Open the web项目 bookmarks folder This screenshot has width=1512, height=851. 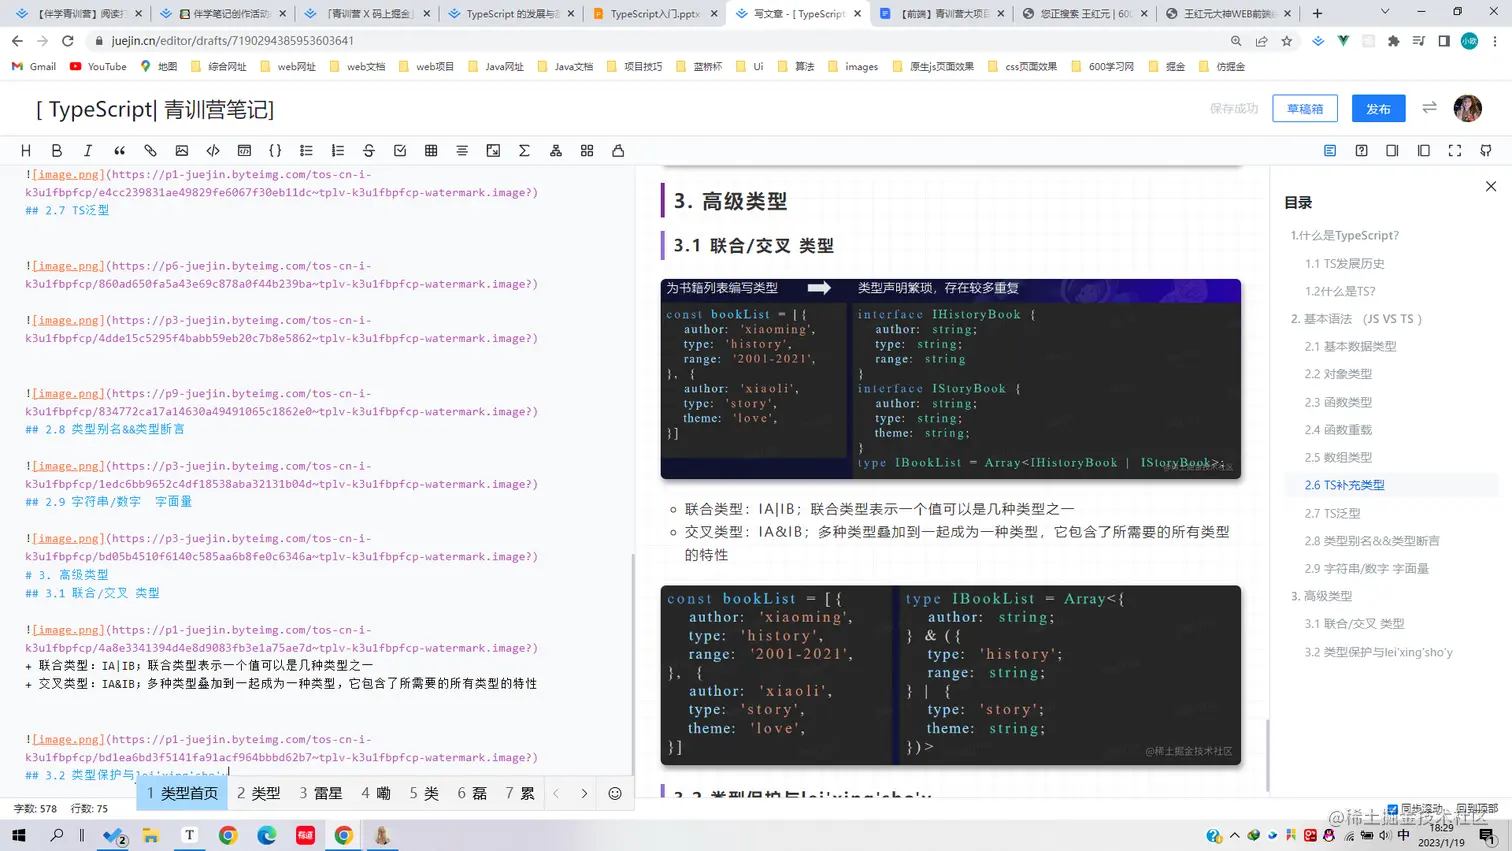(426, 67)
